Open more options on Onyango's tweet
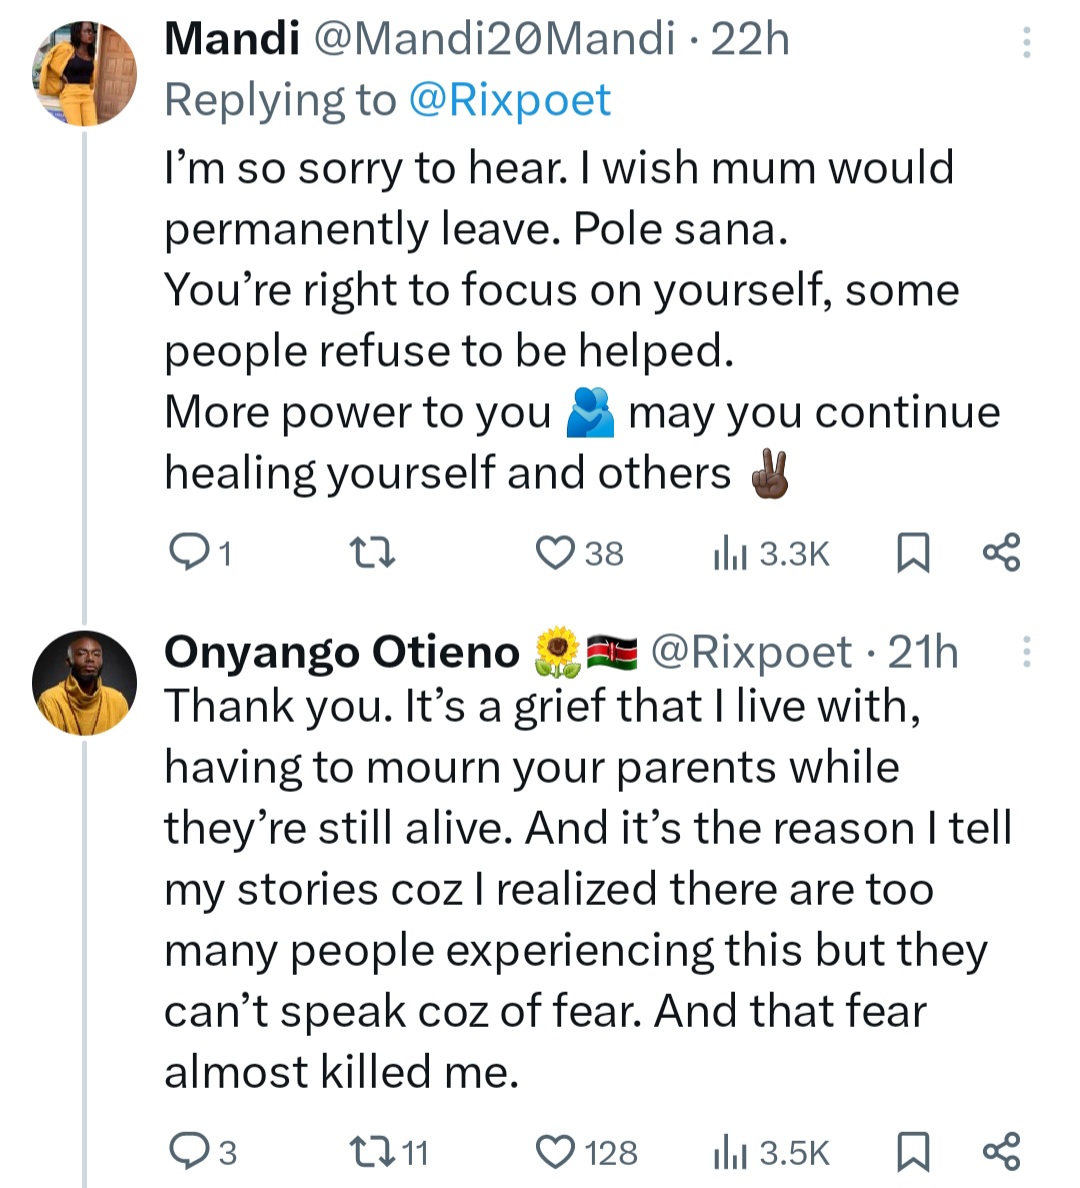1080x1188 pixels. (x=1026, y=652)
